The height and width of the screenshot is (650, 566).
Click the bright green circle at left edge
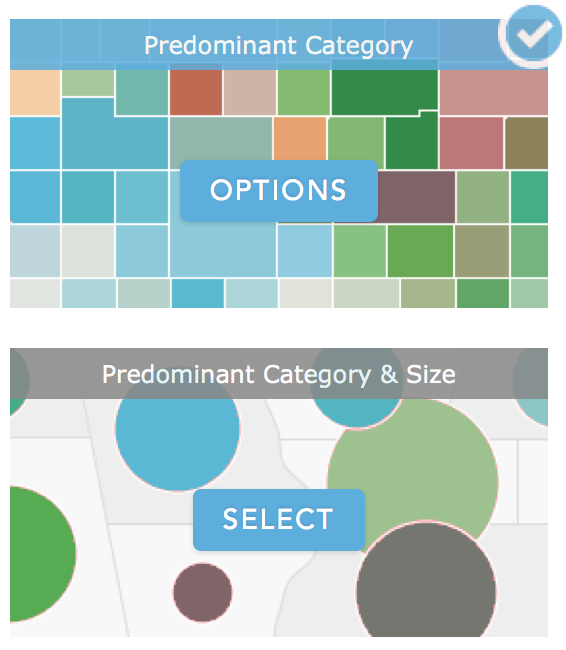pos(41,554)
